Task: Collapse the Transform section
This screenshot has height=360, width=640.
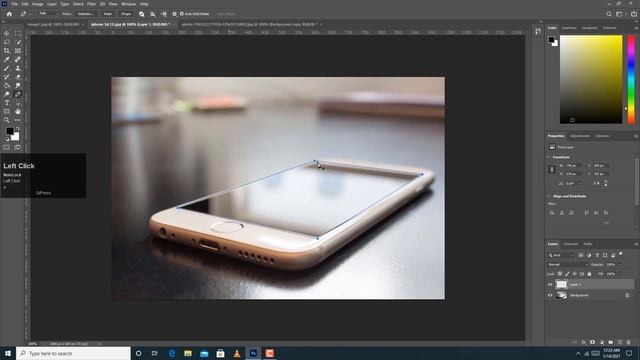Action: pyautogui.click(x=549, y=157)
